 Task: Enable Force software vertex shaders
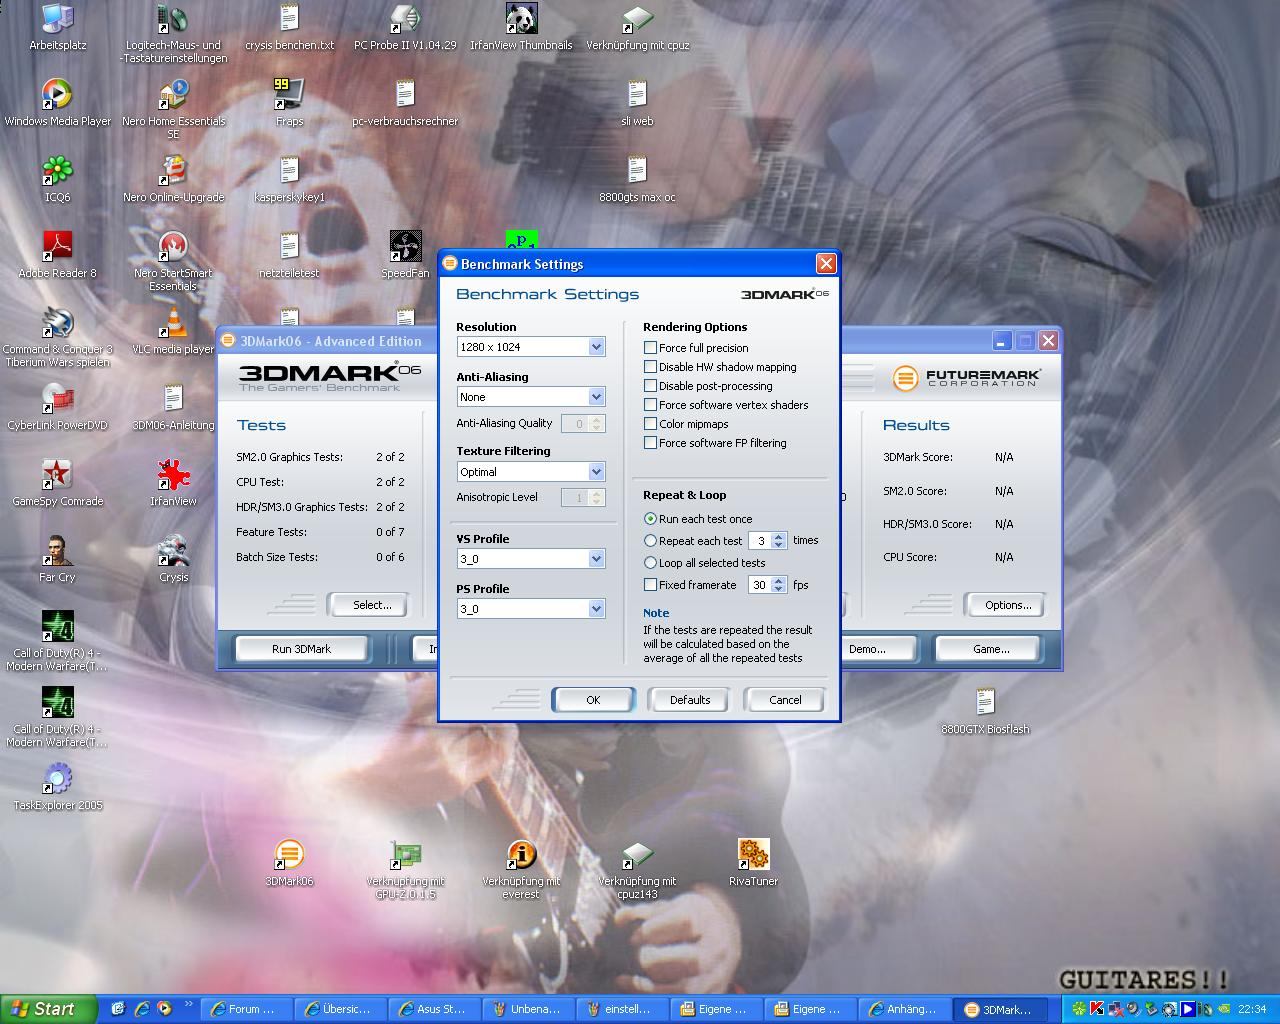[x=650, y=405]
